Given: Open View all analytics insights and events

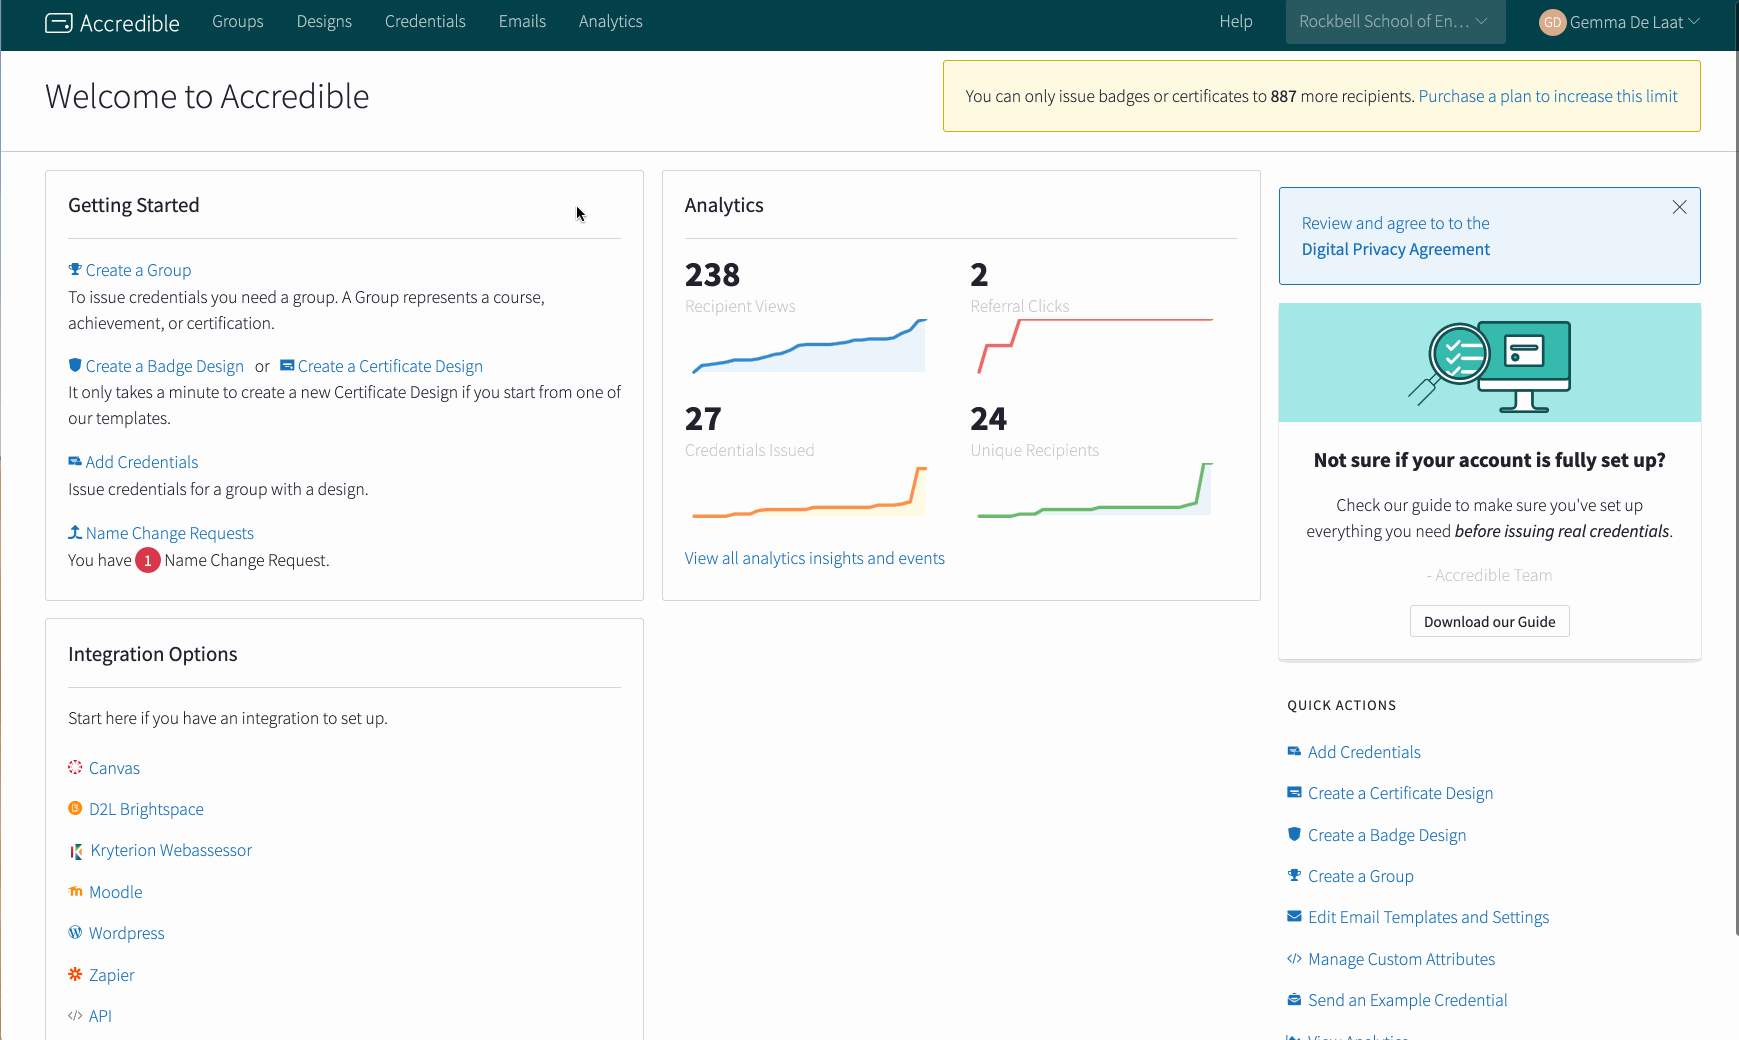Looking at the screenshot, I should pos(814,558).
